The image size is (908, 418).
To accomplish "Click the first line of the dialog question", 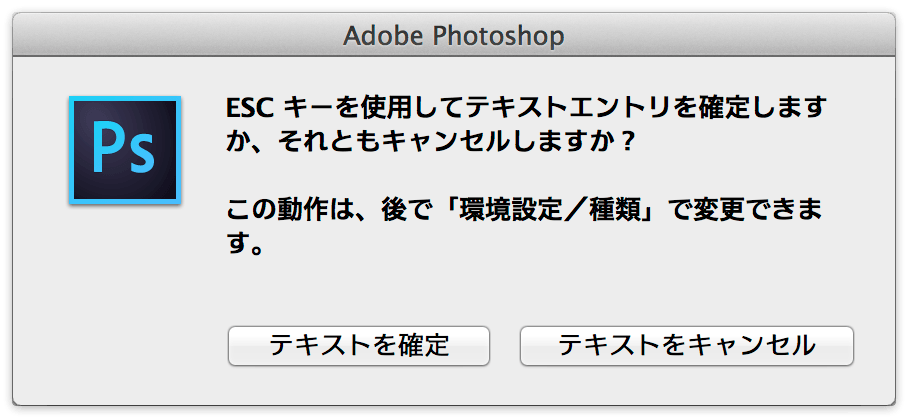I will (x=525, y=108).
